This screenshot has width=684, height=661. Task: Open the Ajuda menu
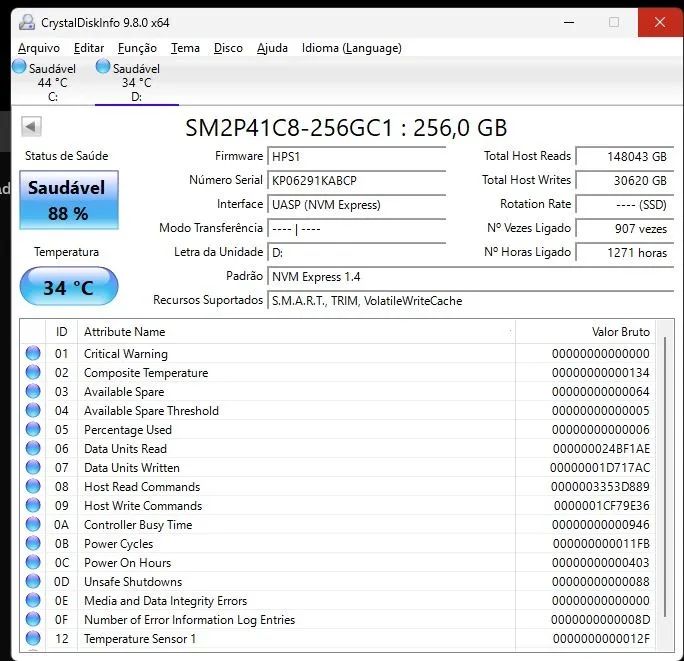click(272, 48)
